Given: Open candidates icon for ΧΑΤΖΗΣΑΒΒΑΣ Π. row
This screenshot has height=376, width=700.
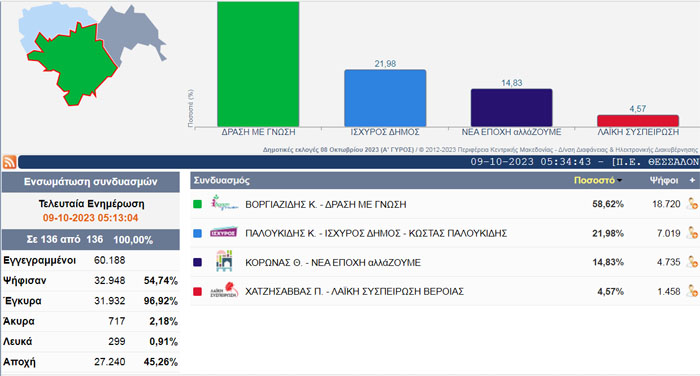Looking at the screenshot, I should pos(692,291).
